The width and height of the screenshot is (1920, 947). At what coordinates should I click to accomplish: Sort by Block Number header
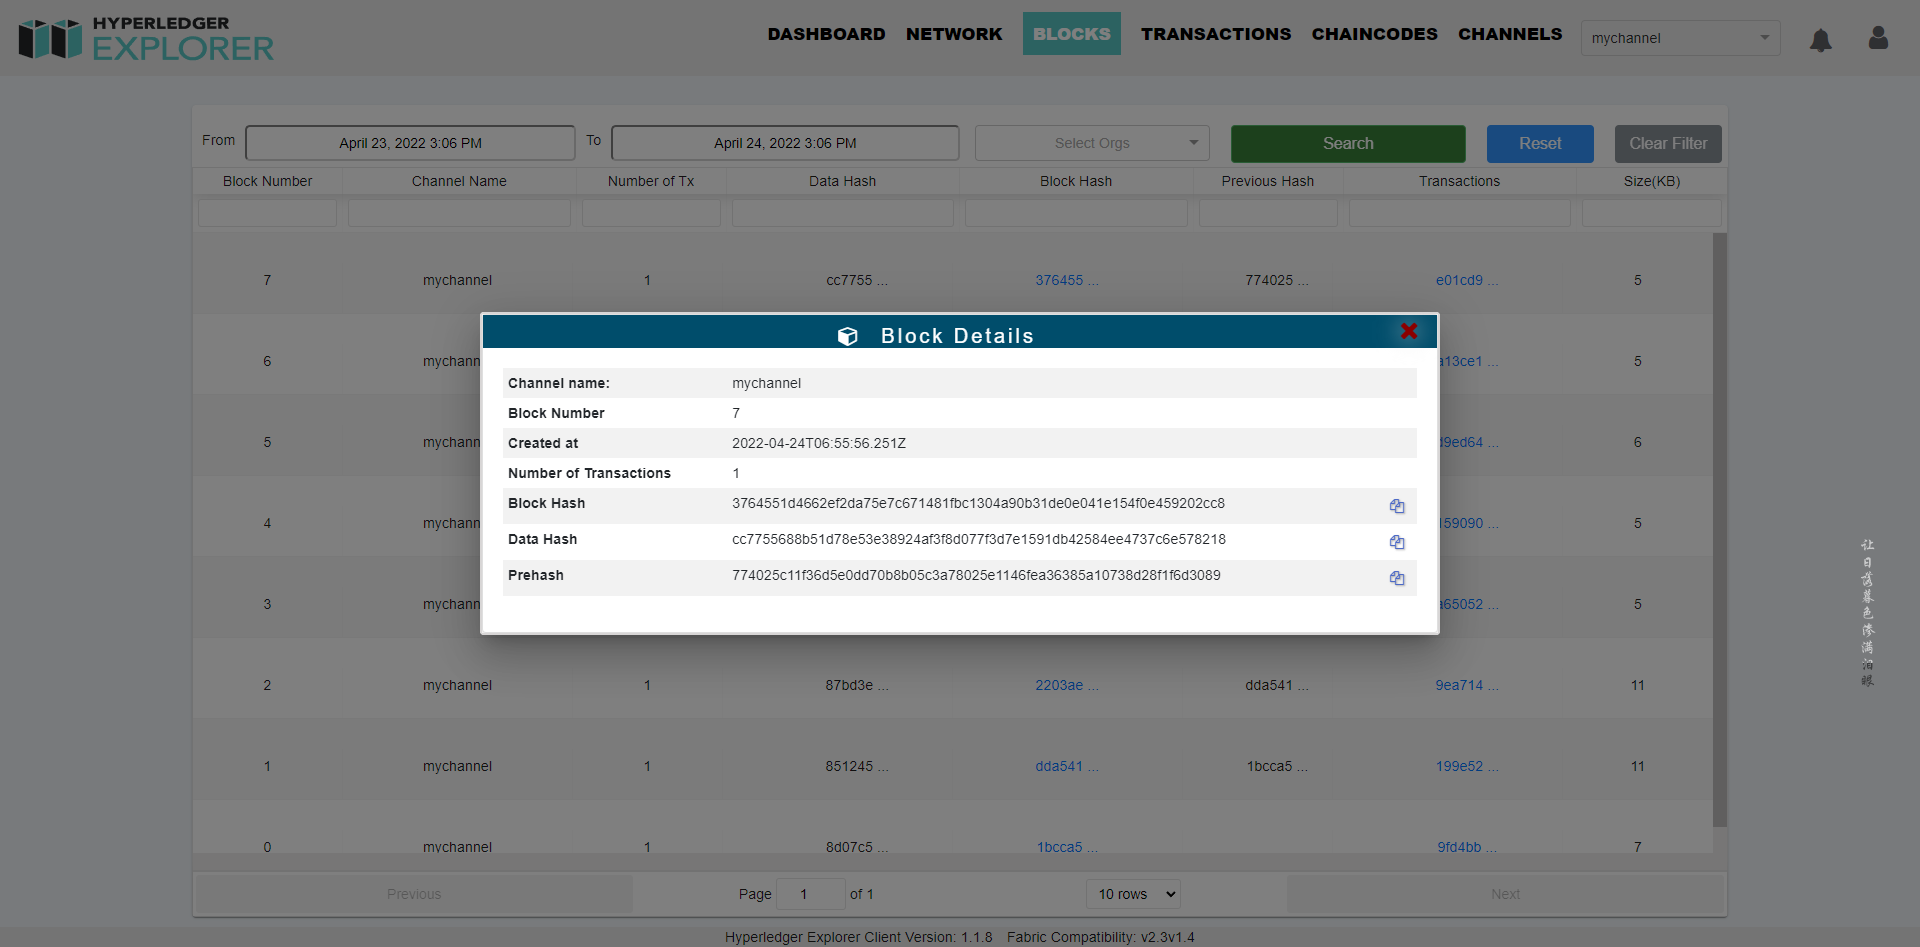267,181
